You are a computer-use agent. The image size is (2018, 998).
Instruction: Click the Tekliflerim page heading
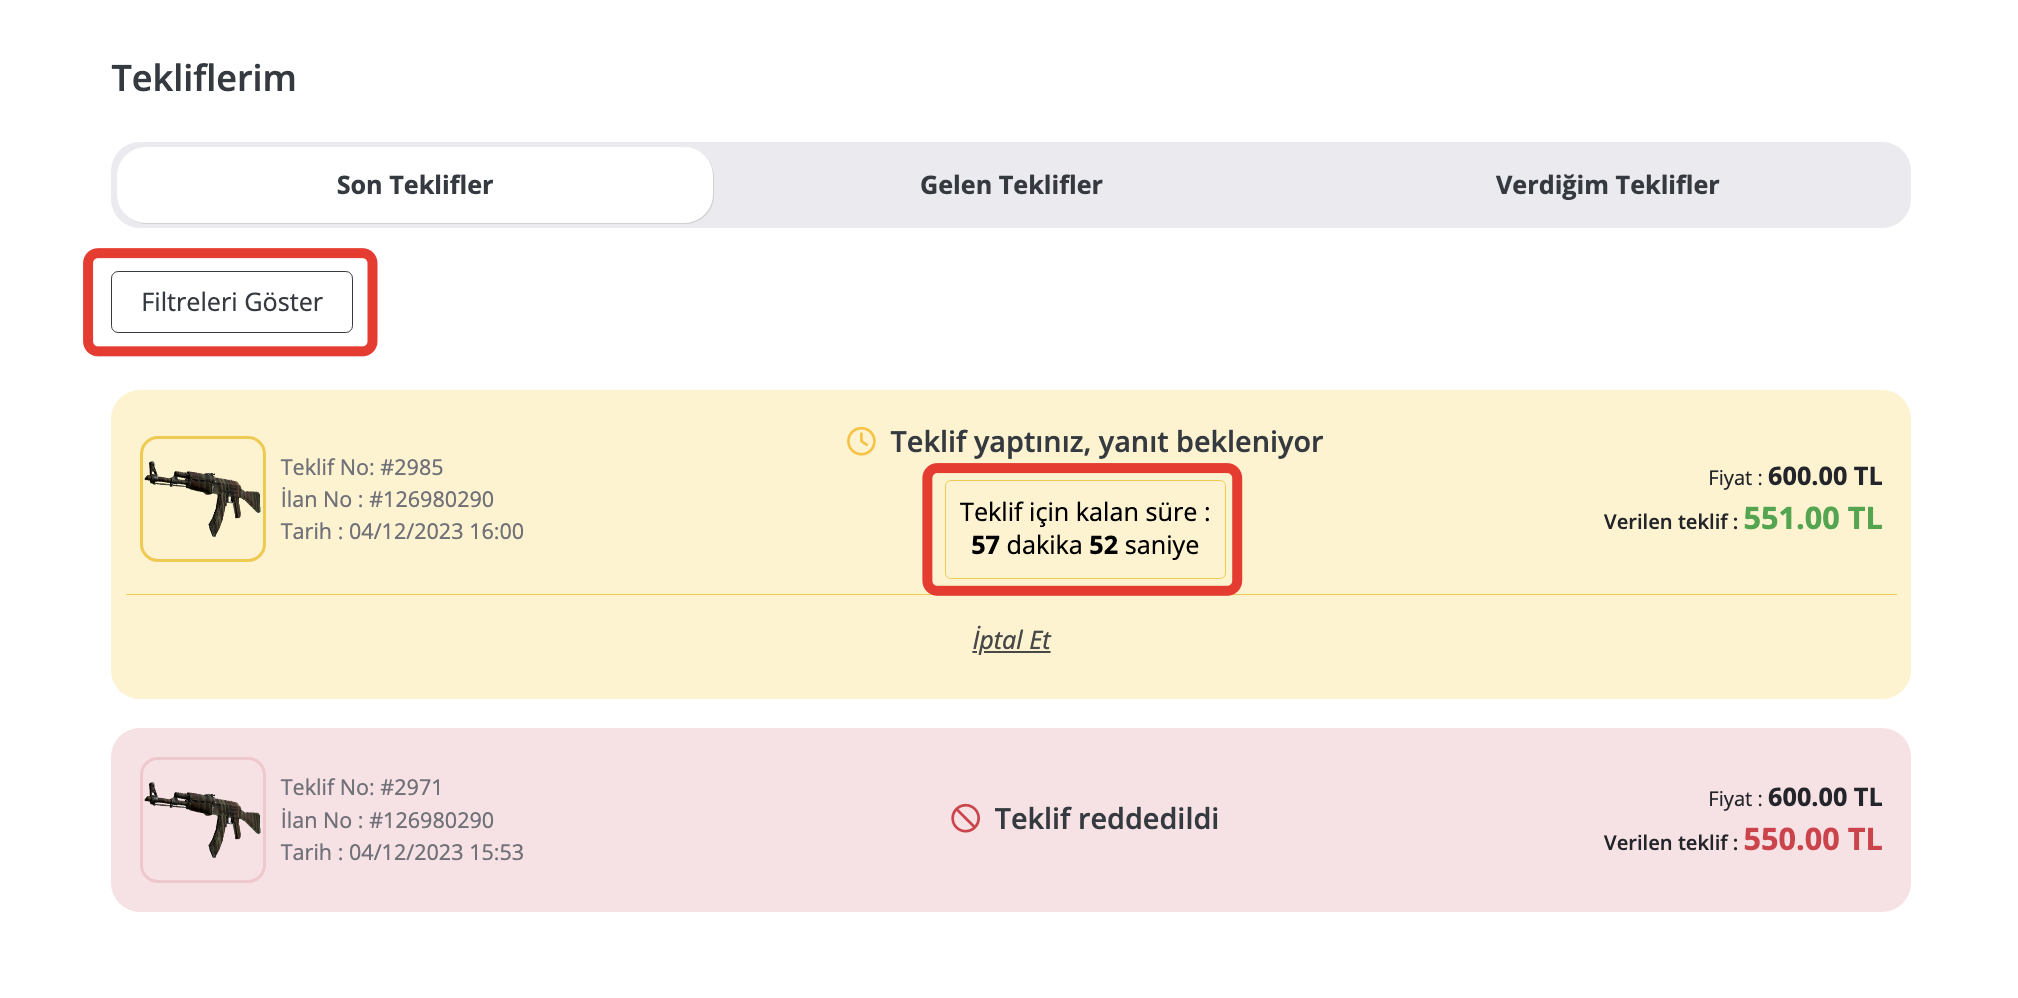[x=204, y=78]
